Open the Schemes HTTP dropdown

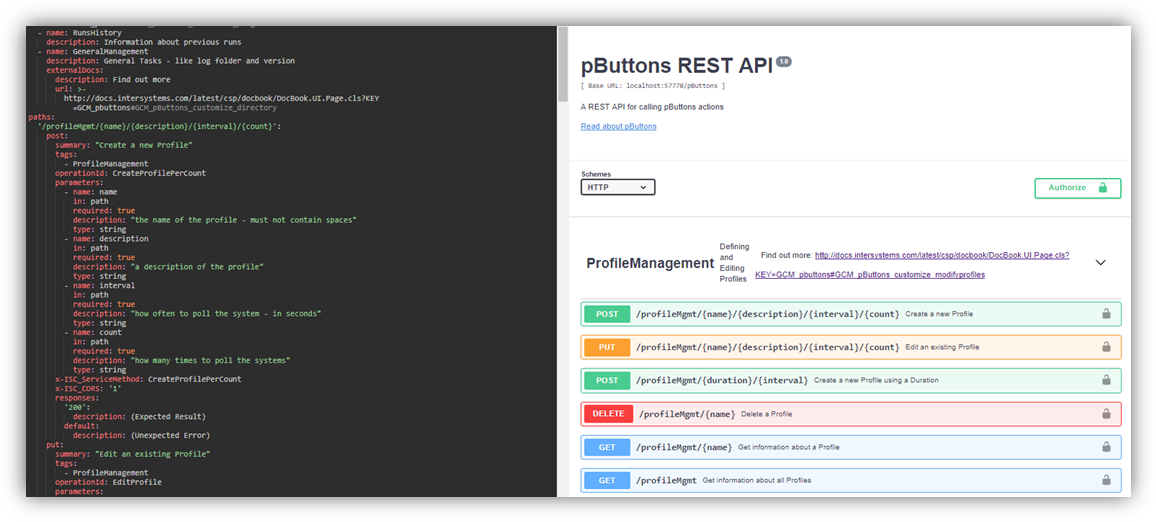coord(618,187)
